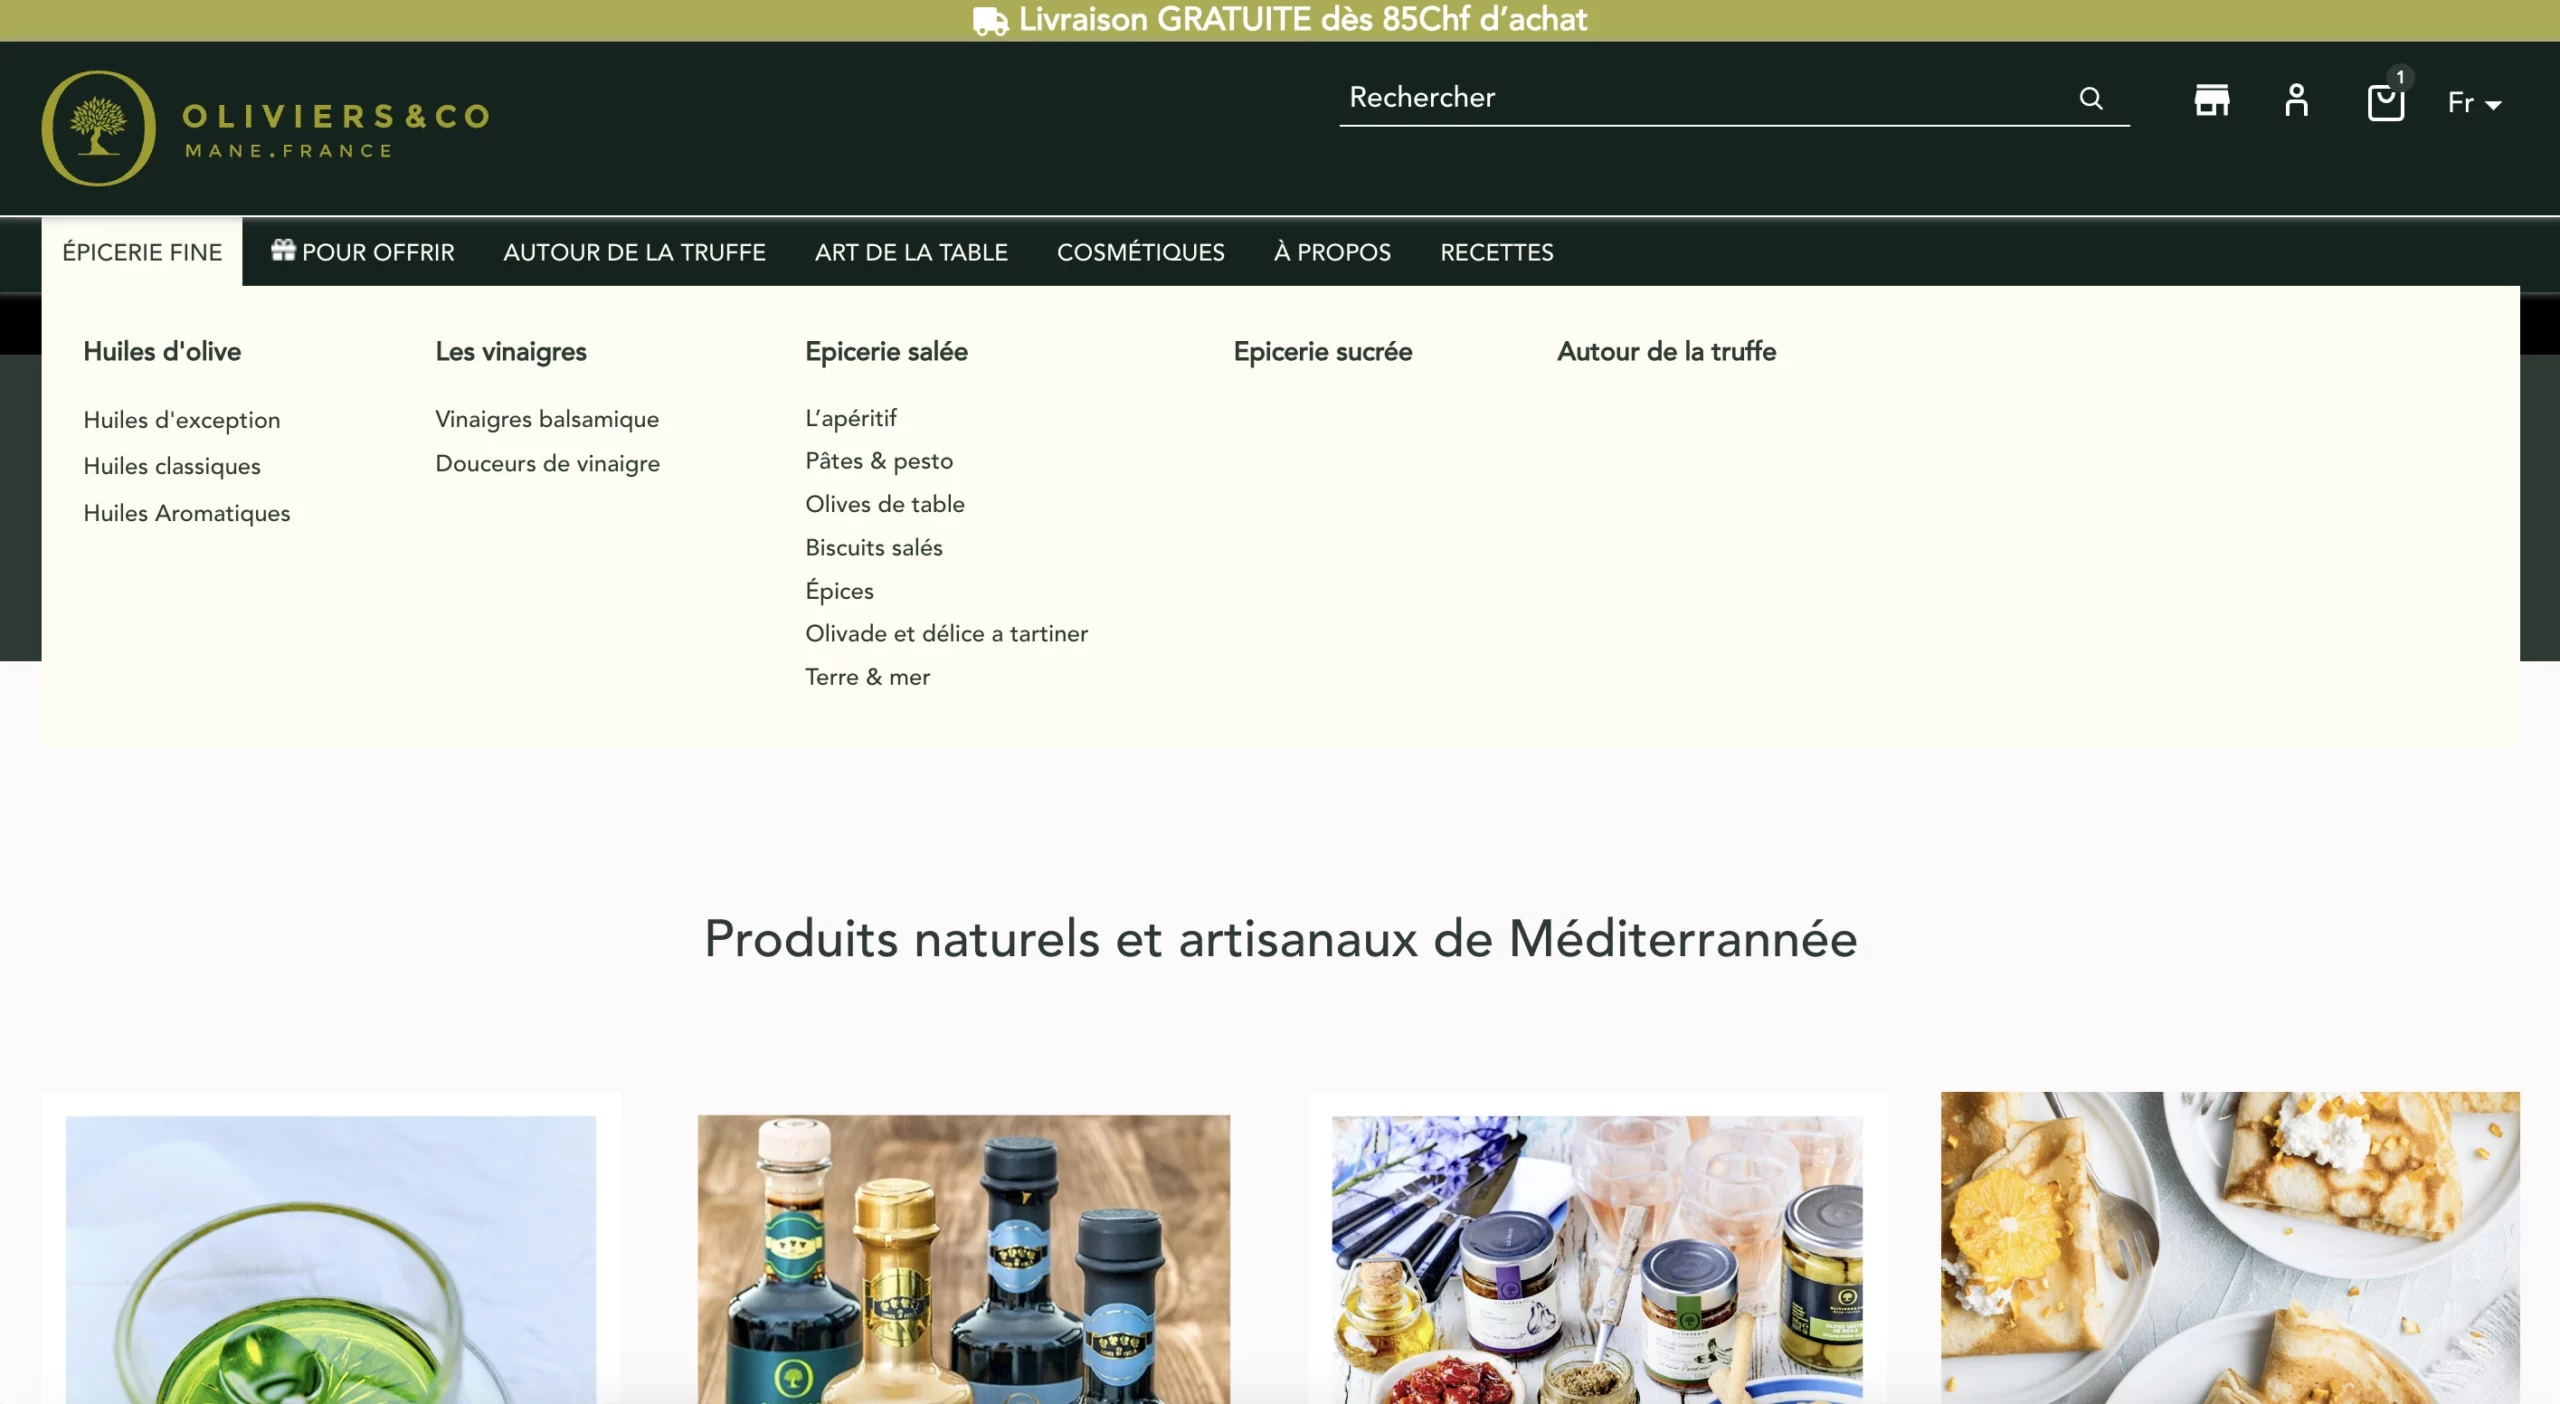Select Olives de table link
Screen dimensions: 2560x1404
885,504
